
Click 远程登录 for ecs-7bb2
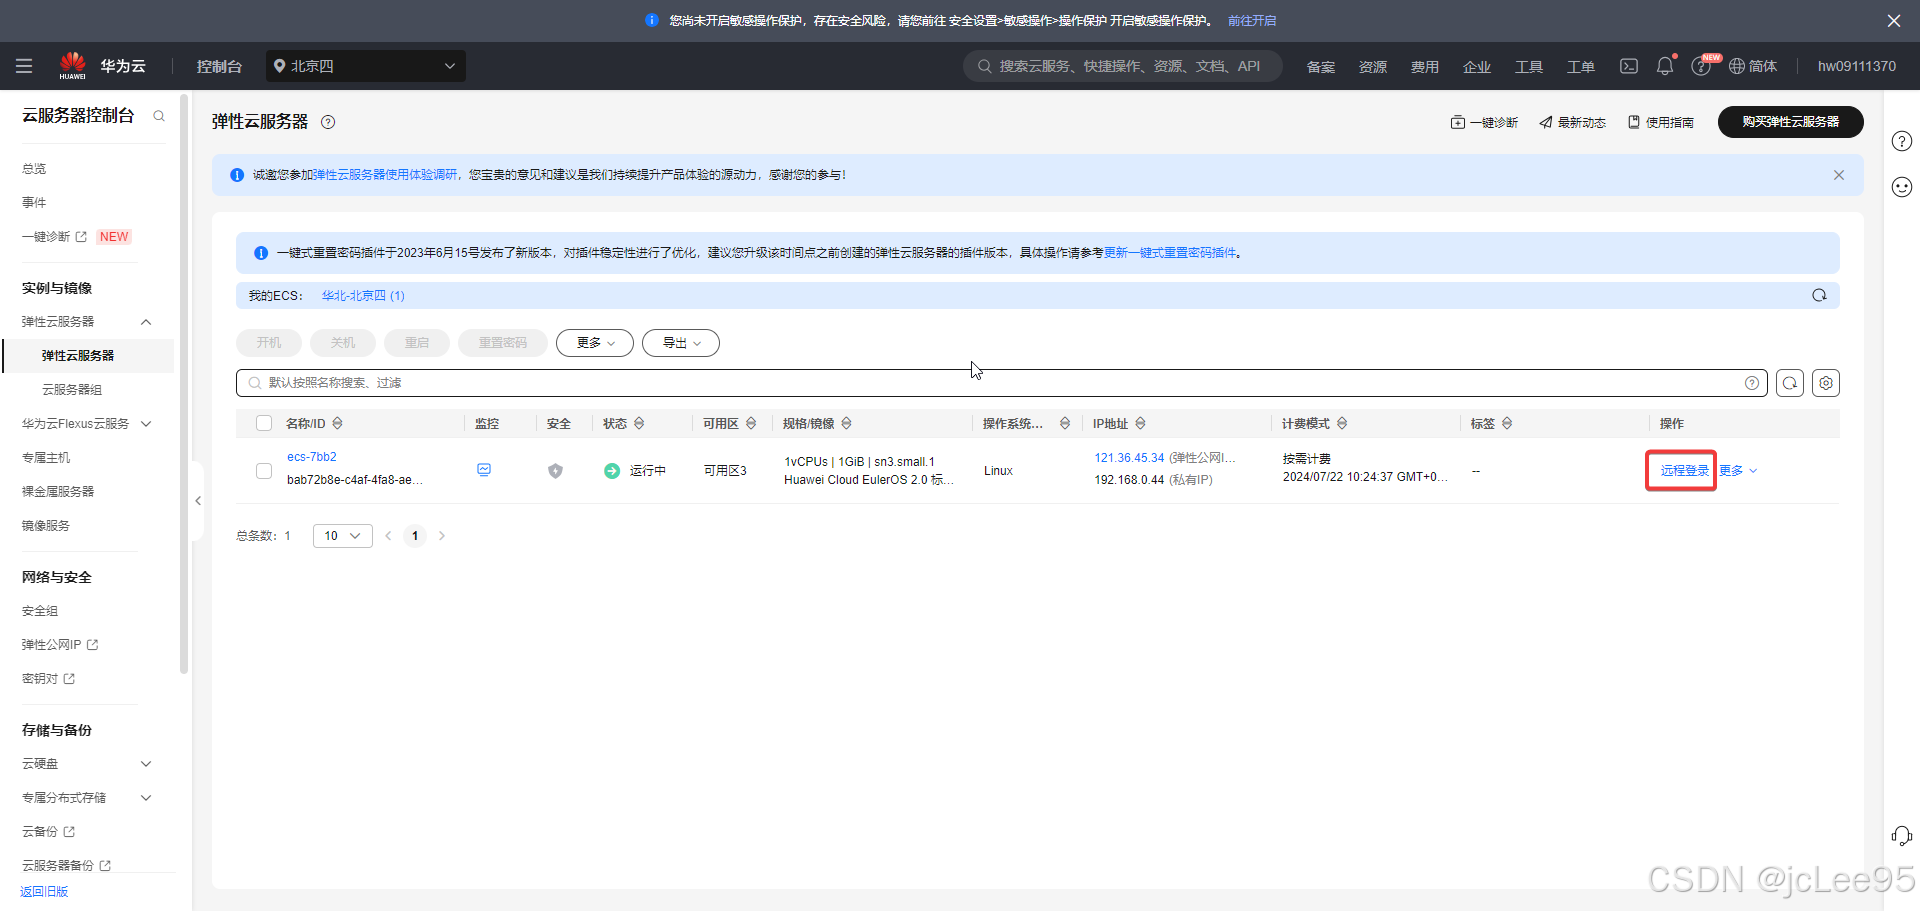(1685, 470)
